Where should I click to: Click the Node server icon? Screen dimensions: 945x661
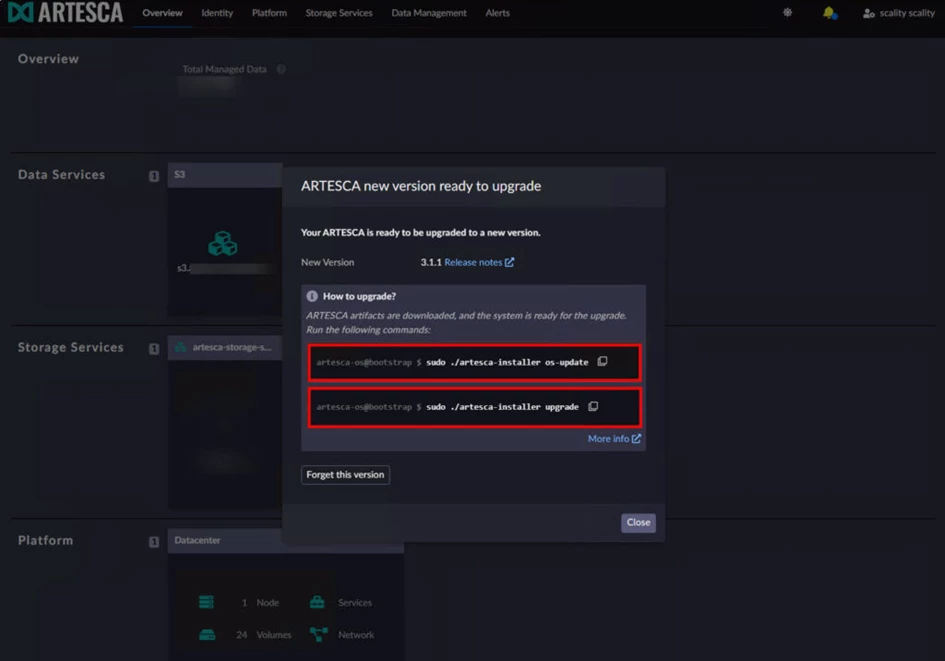point(206,602)
